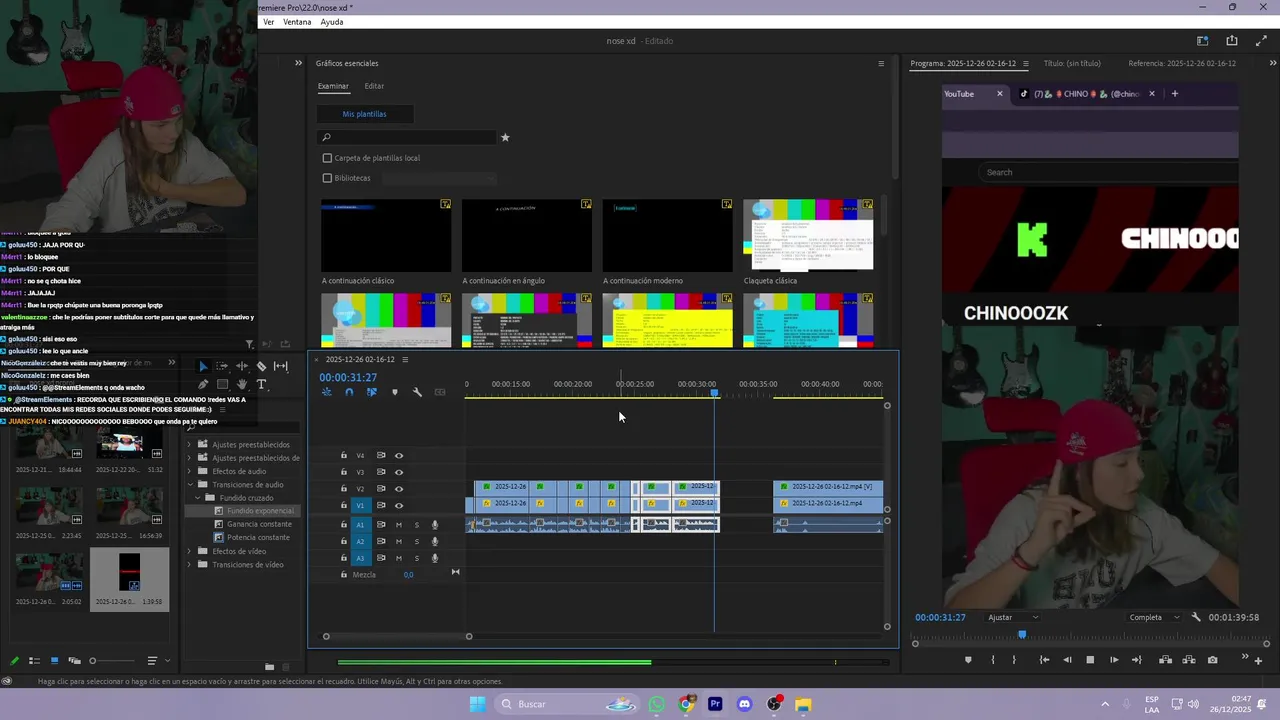The height and width of the screenshot is (720, 1280).
Task: Open Premiere Pro from the taskbar
Action: tap(715, 704)
